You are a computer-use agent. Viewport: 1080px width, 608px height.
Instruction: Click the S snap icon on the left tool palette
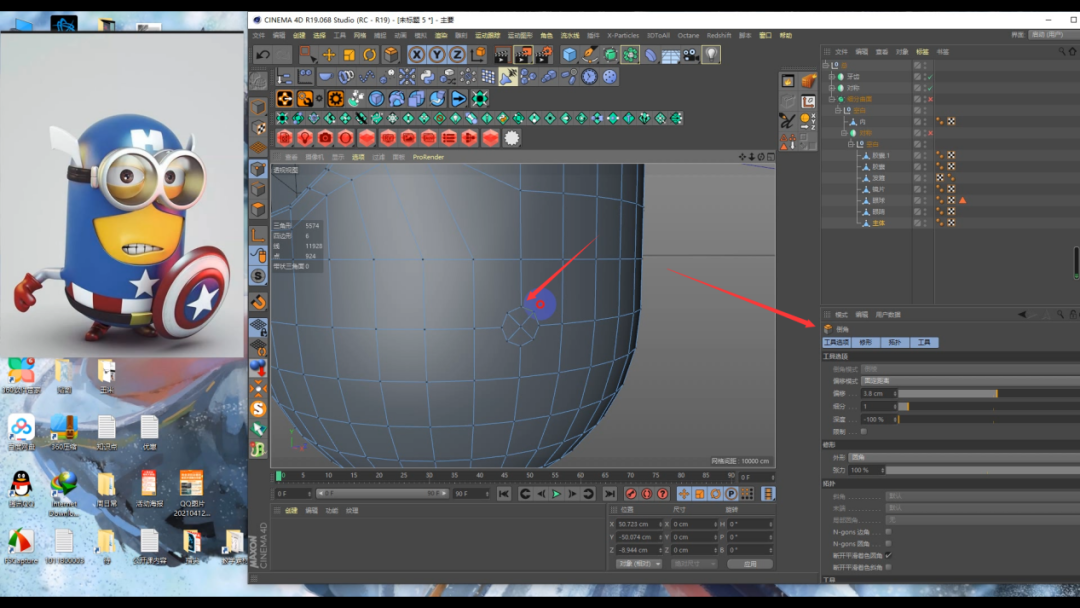tap(258, 276)
